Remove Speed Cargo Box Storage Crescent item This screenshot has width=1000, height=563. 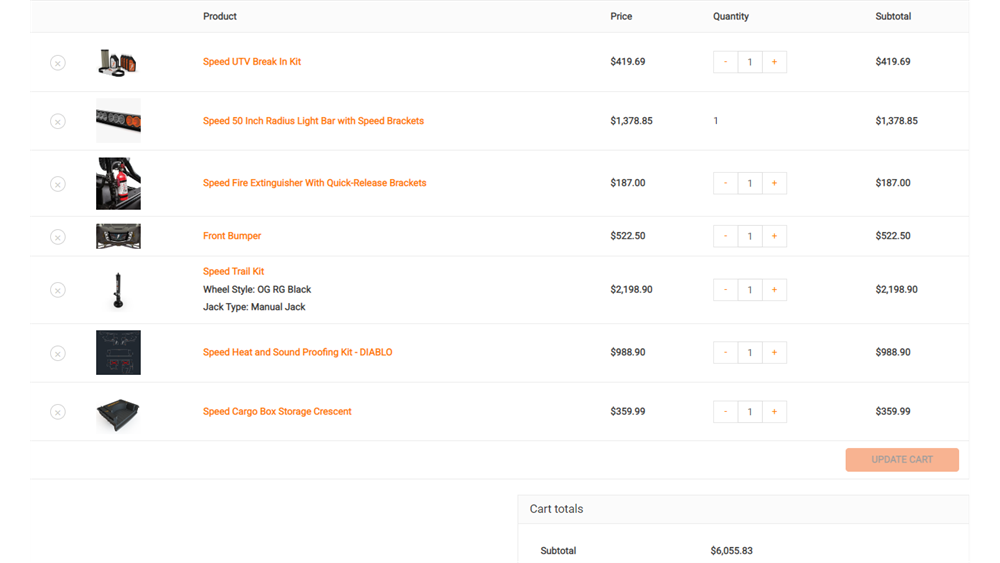[58, 412]
